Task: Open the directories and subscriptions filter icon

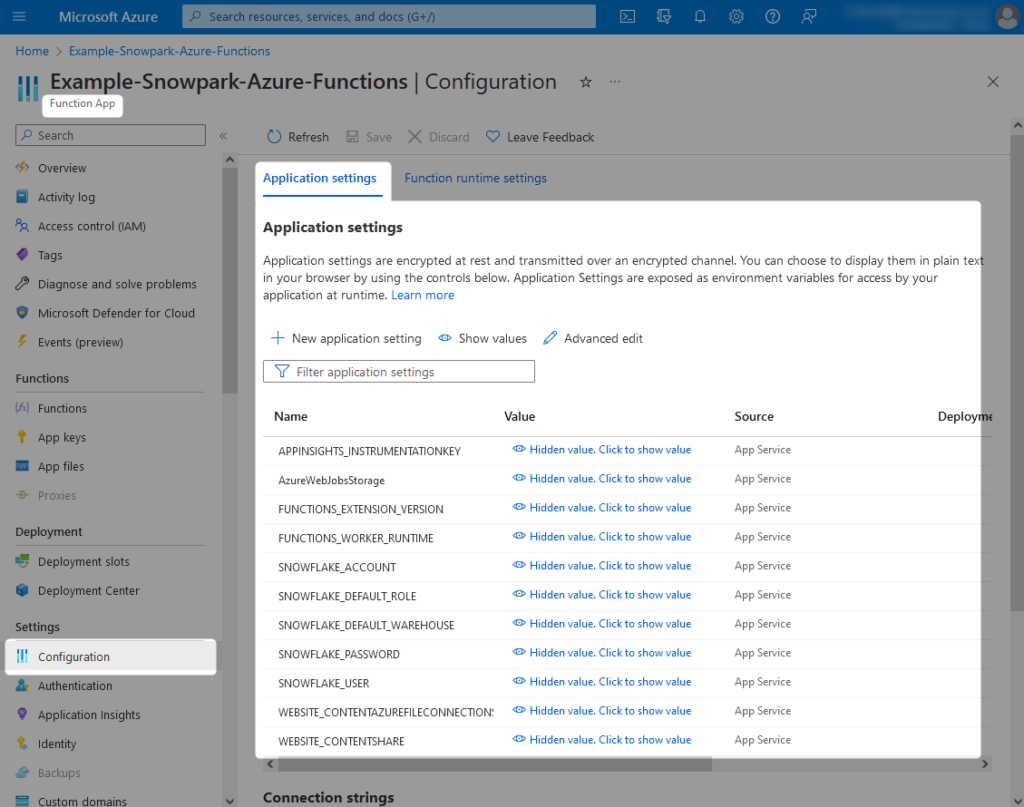Action: (x=663, y=16)
